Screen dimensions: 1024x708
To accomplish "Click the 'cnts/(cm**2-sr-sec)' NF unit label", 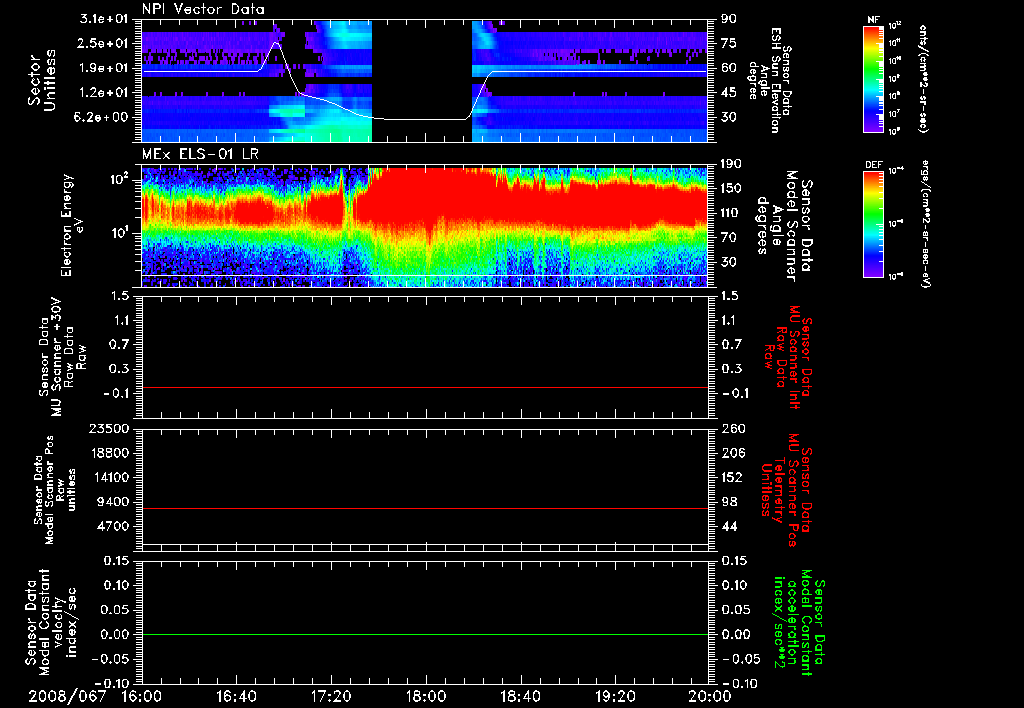I will (x=923, y=78).
